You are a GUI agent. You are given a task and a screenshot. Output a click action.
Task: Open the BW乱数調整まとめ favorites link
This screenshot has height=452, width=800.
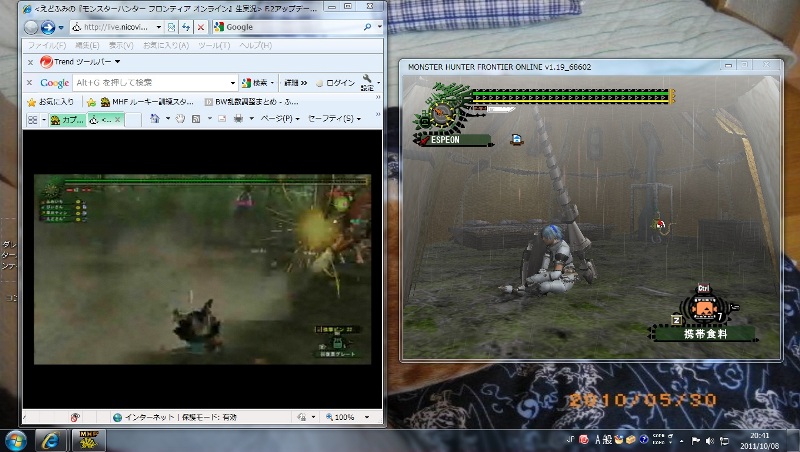point(252,102)
